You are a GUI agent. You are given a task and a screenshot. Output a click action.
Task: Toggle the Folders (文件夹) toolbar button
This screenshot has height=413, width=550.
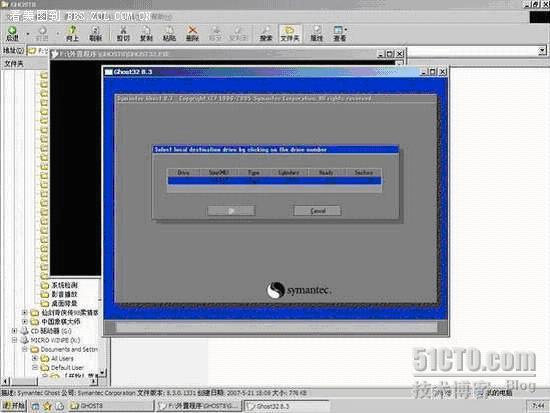(290, 33)
